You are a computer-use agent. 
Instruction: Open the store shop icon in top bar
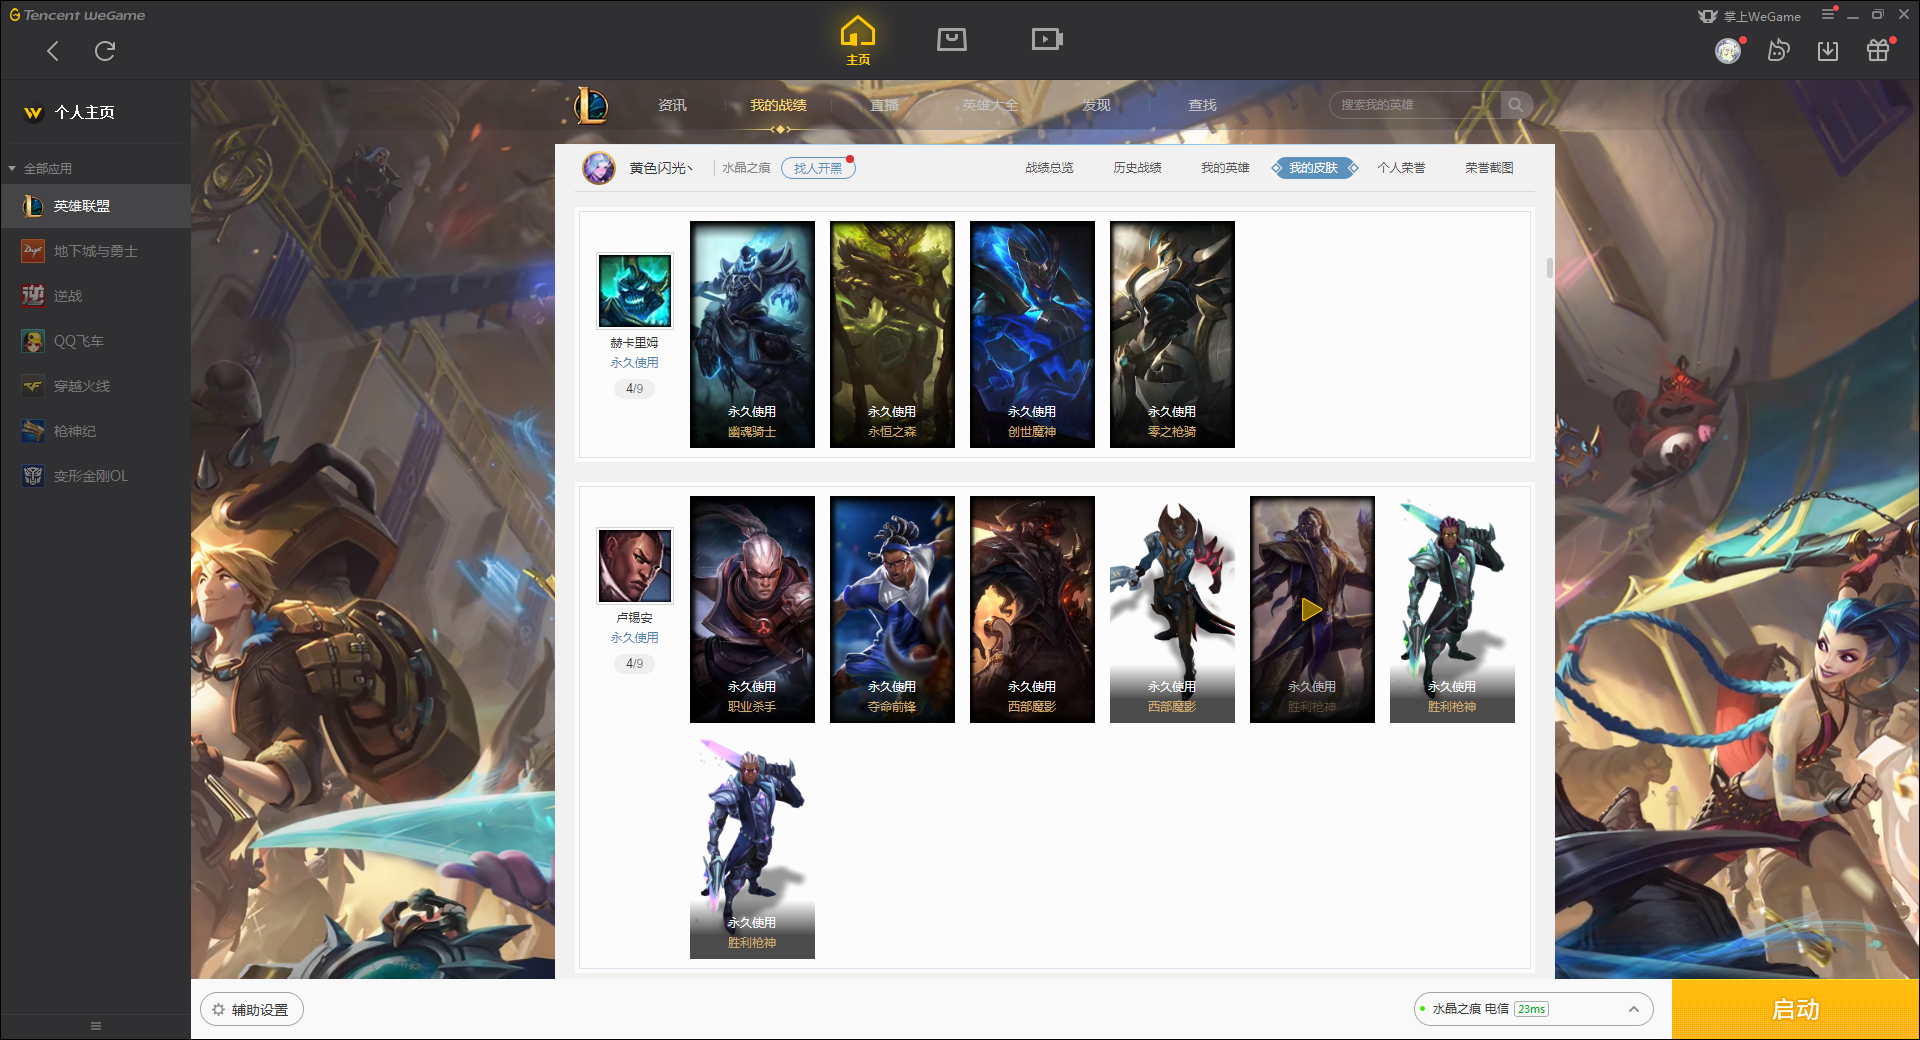(x=952, y=39)
